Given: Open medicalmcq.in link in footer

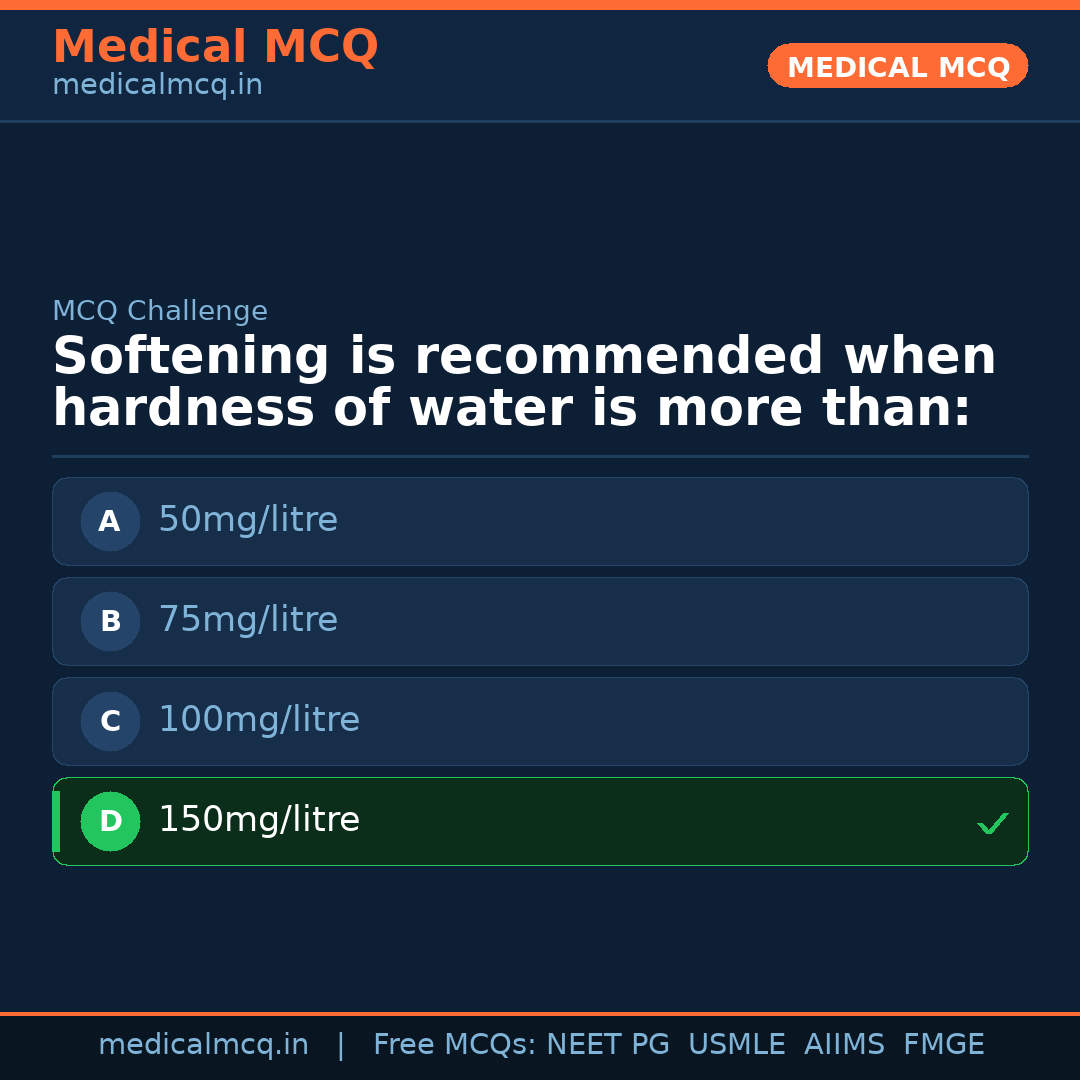Looking at the screenshot, I should (x=203, y=1045).
